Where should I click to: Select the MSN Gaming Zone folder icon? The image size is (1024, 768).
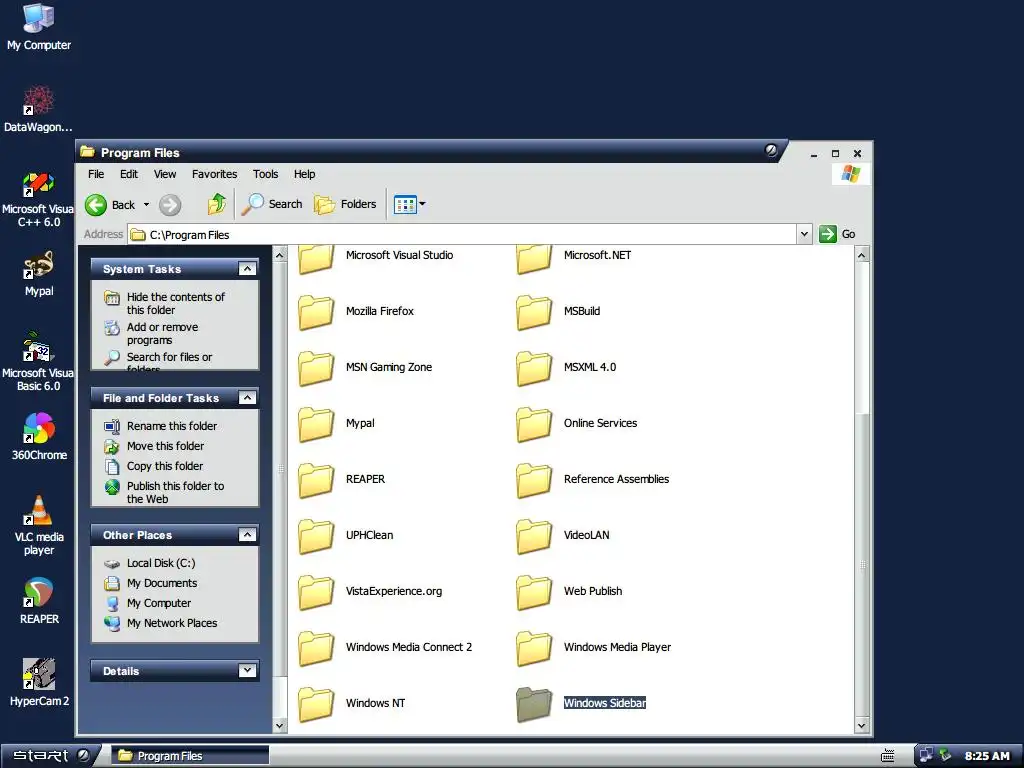click(316, 368)
